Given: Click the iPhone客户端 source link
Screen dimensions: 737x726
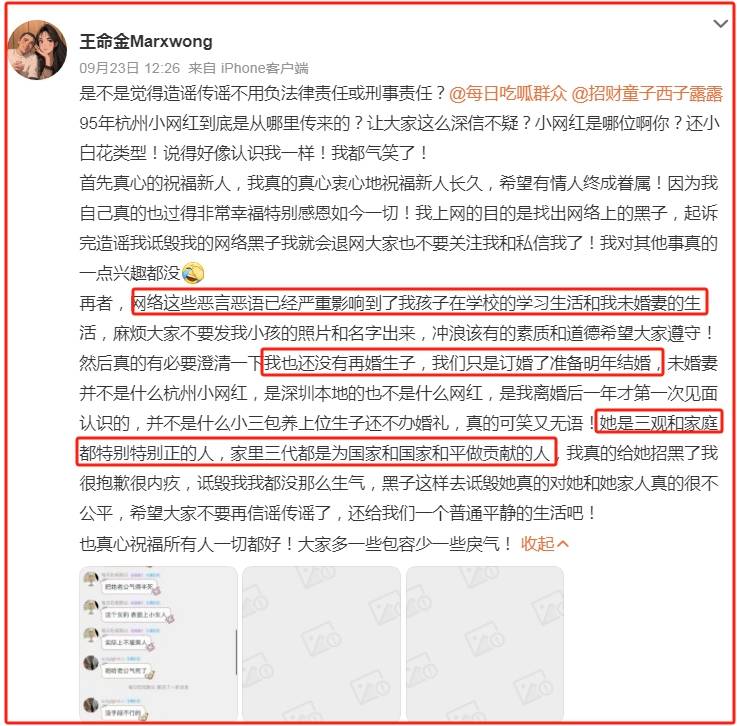Looking at the screenshot, I should coord(265,68).
